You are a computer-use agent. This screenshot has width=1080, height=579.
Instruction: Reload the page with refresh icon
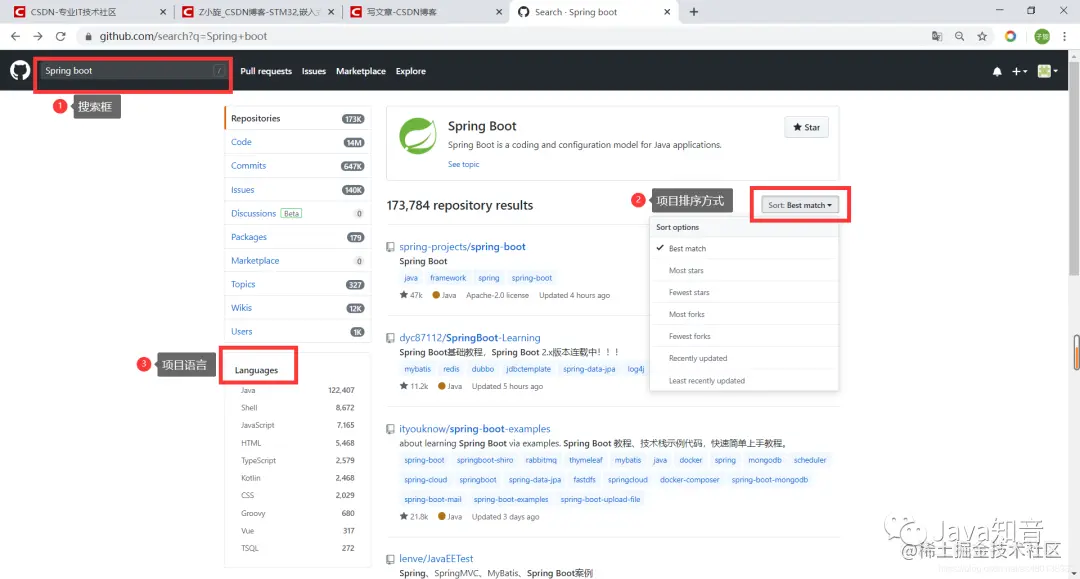pyautogui.click(x=61, y=36)
